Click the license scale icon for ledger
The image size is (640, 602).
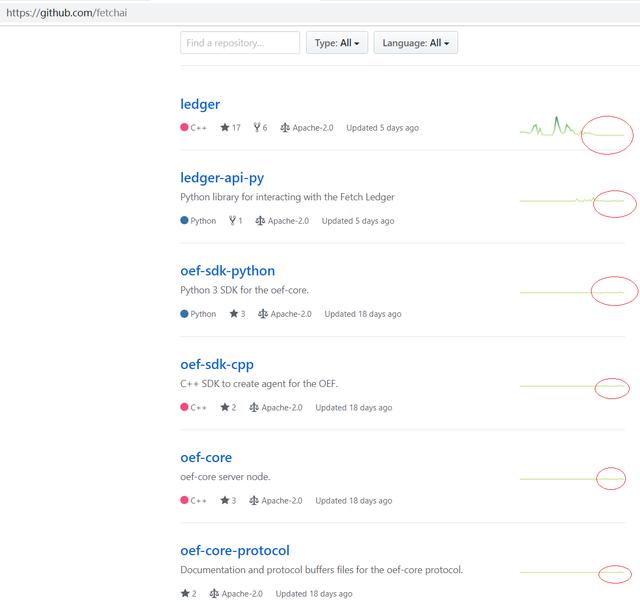point(284,128)
